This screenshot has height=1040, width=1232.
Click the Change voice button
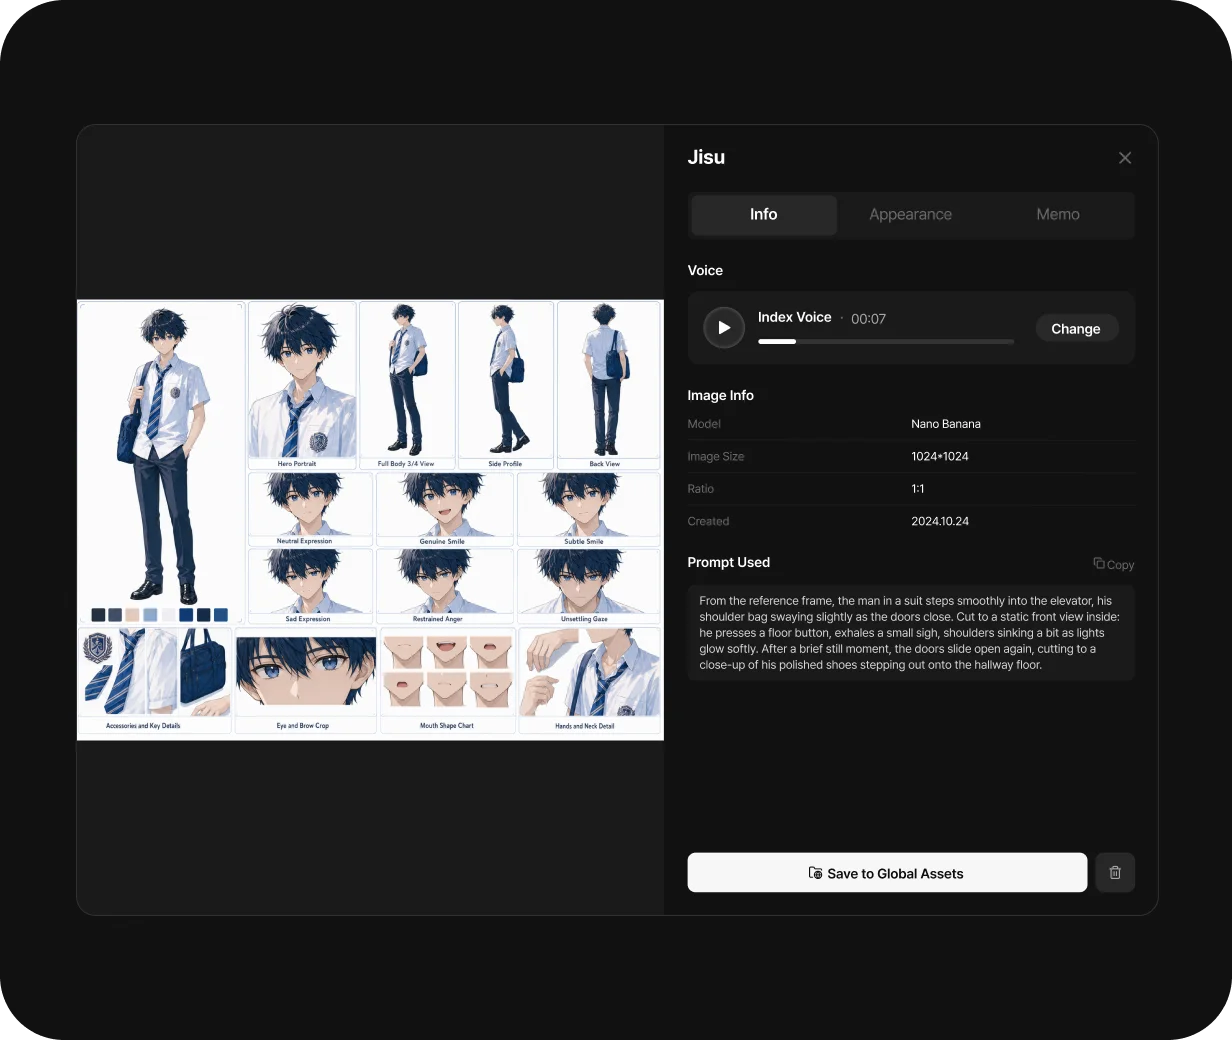click(x=1076, y=329)
